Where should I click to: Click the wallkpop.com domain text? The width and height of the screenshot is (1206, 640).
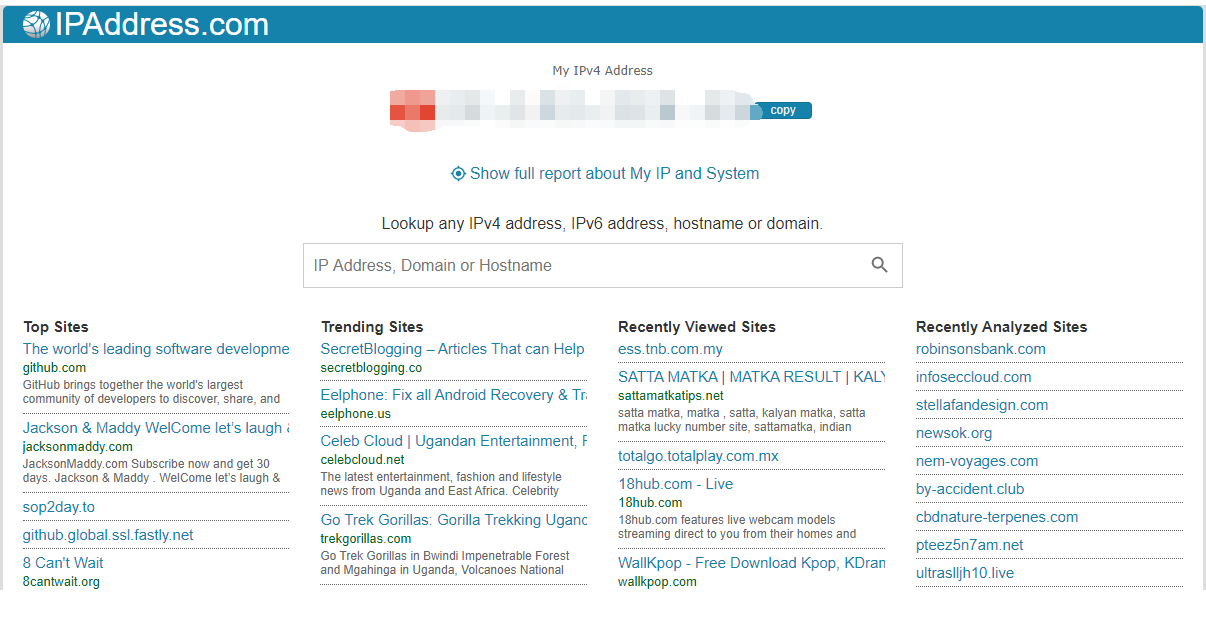coord(657,582)
